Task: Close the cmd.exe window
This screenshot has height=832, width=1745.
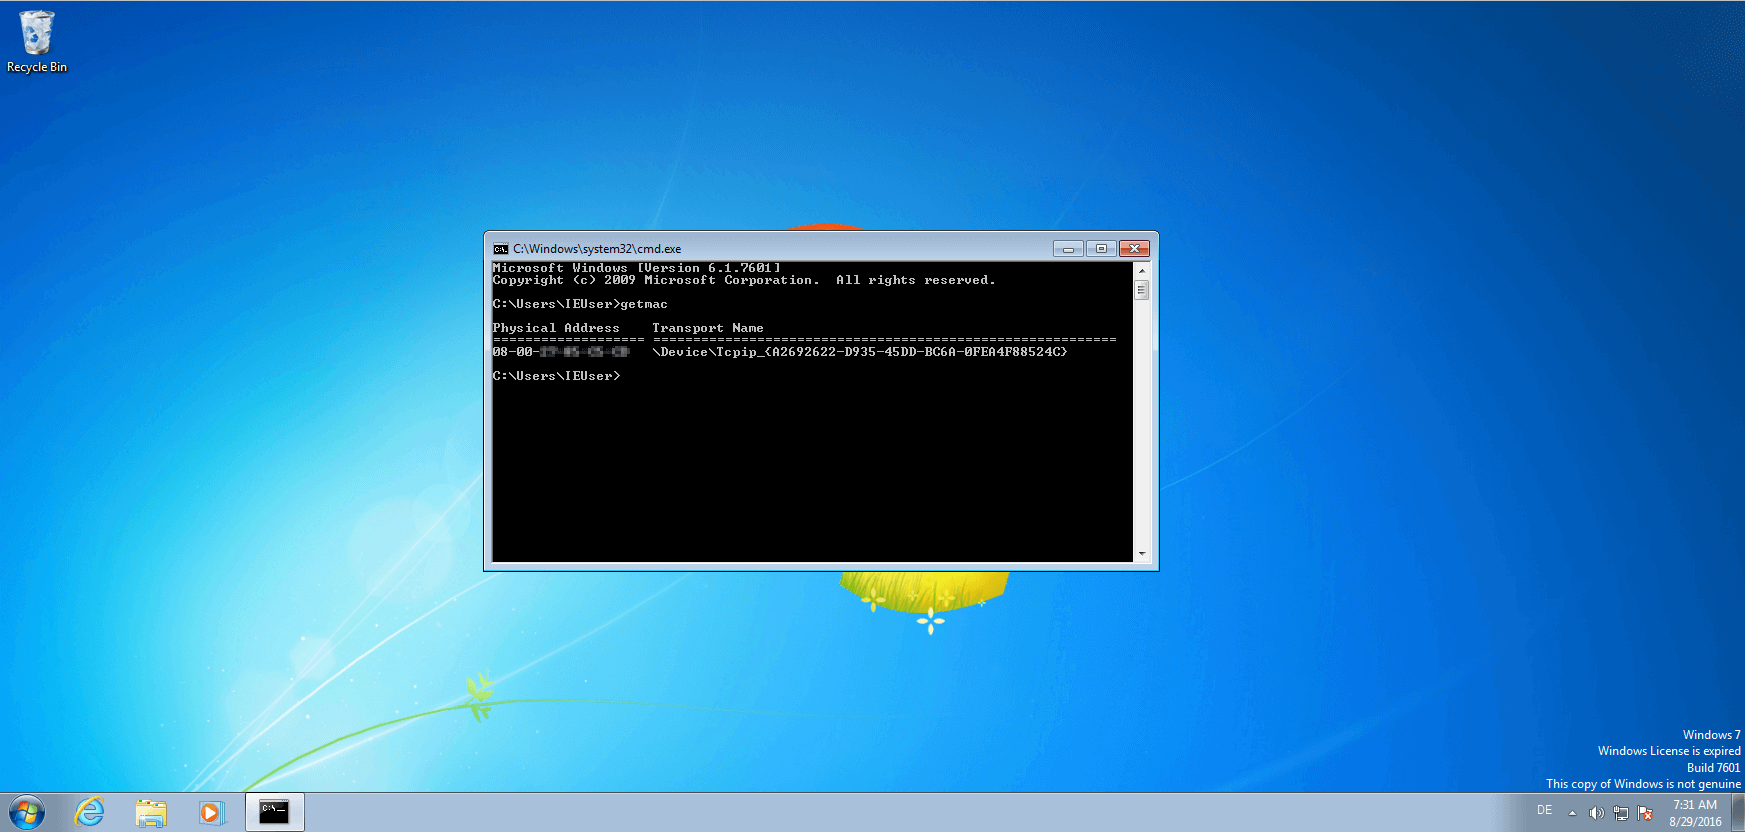Action: (1134, 248)
